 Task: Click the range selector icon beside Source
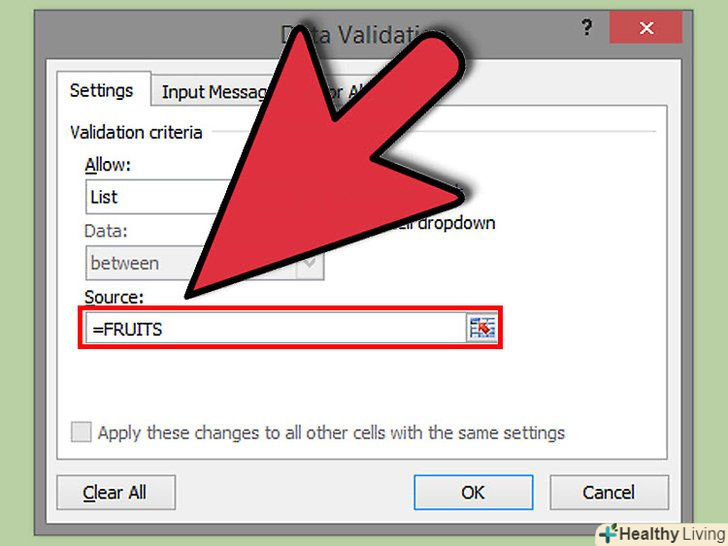481,328
